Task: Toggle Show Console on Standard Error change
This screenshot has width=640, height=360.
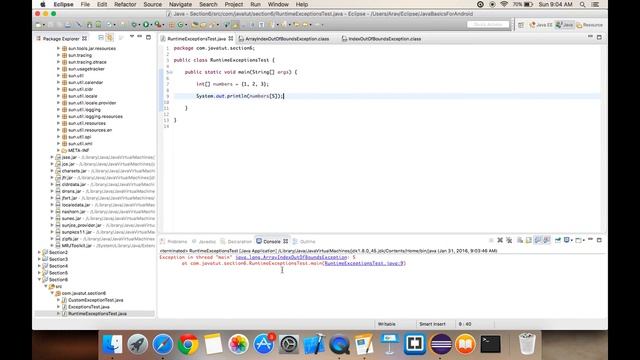Action: click(x=547, y=240)
